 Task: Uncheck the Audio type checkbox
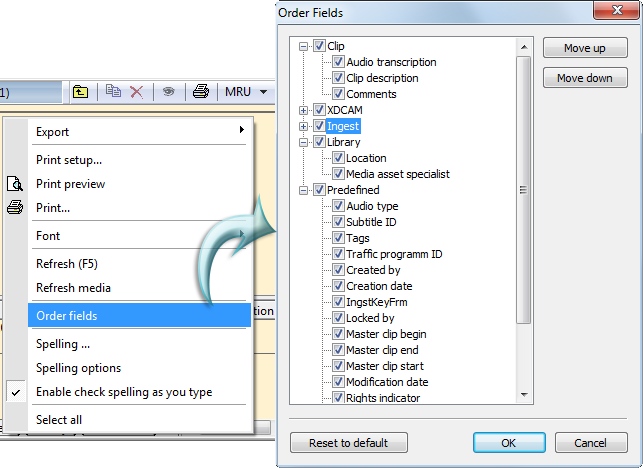pos(338,205)
